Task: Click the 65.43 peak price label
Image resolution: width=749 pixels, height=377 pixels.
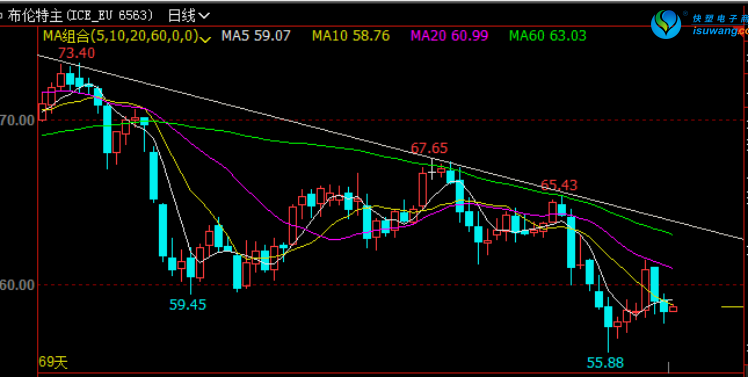Action: pos(559,185)
